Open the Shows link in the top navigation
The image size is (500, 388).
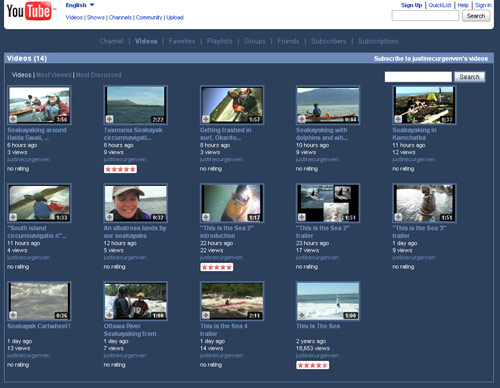coord(96,17)
